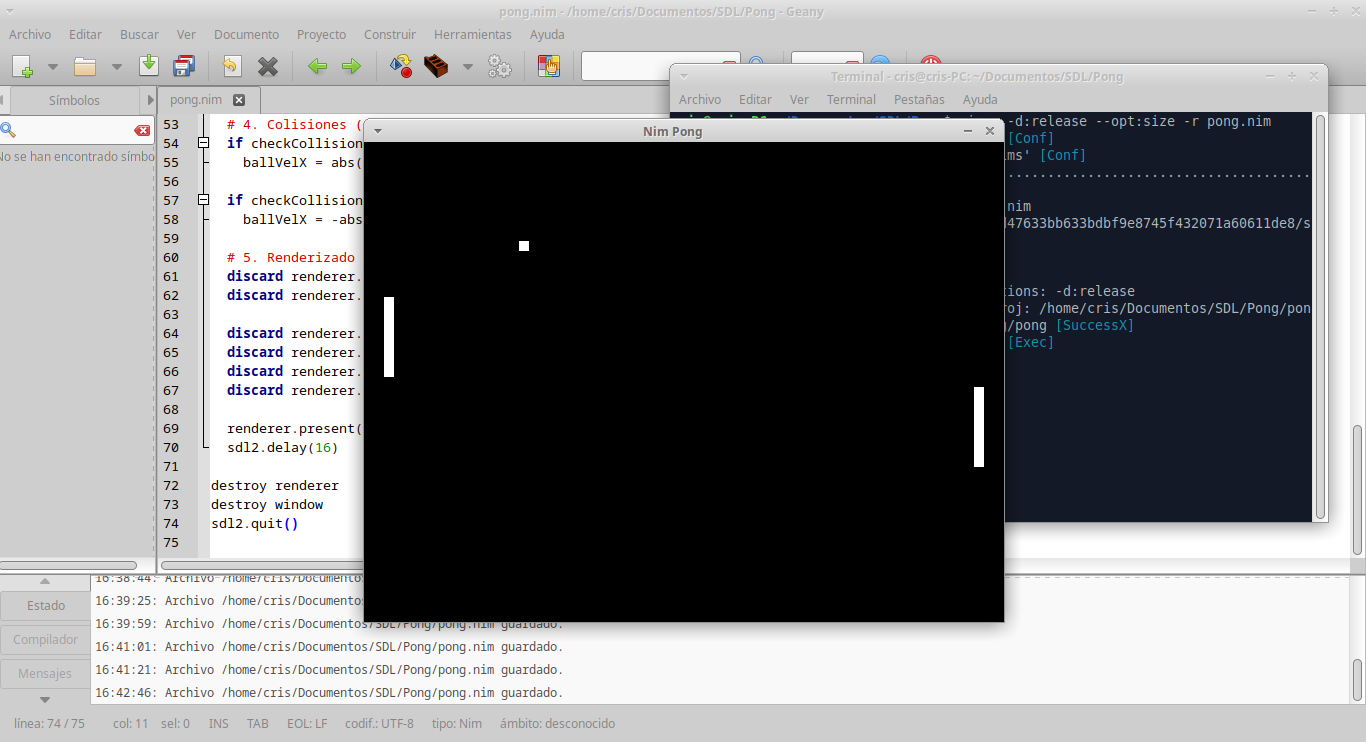Click the Build brick icon
The width and height of the screenshot is (1366, 742).
coord(436,67)
